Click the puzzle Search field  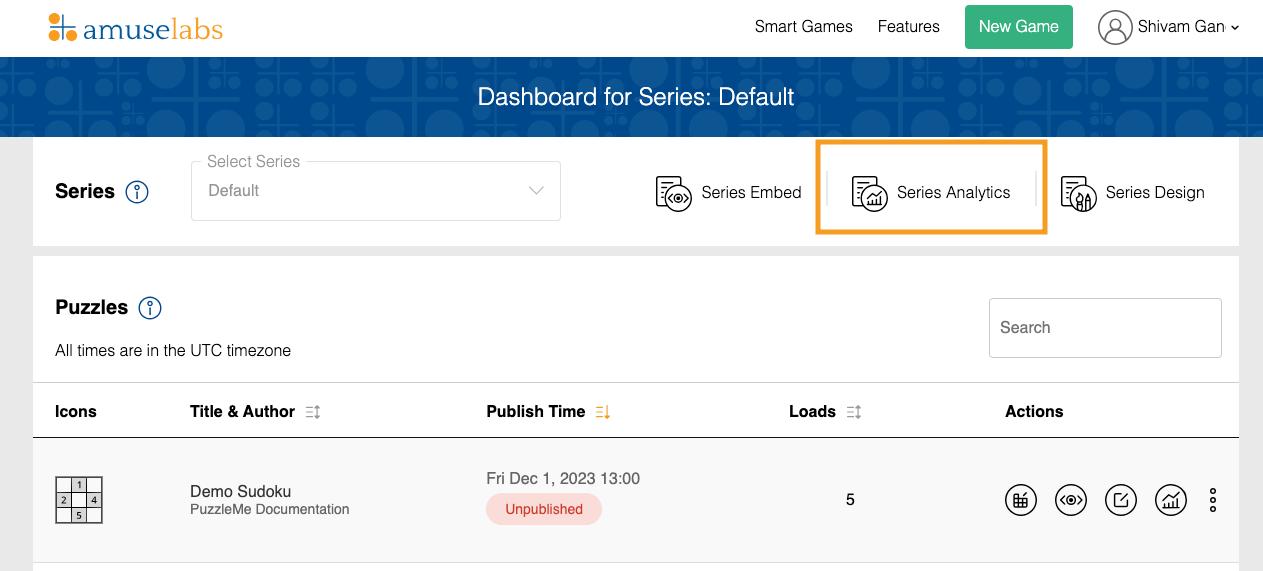pos(1105,328)
